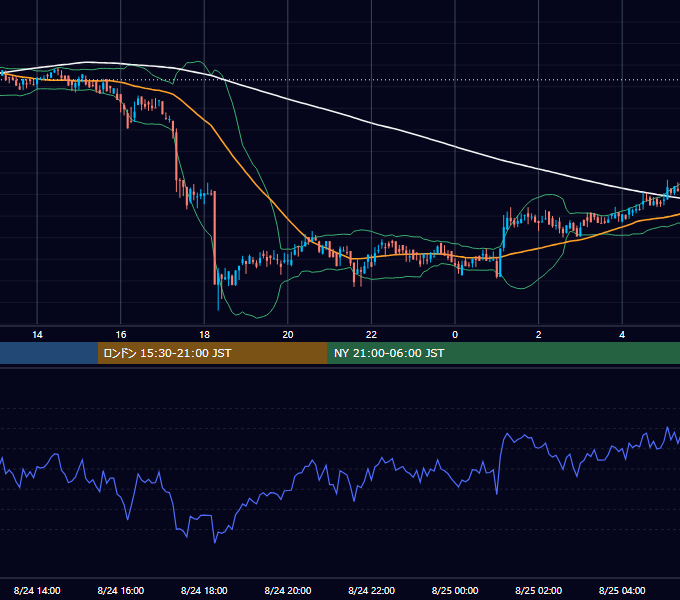Click the hour label 14 on price chart axis
The height and width of the screenshot is (600, 680).
tap(37, 335)
